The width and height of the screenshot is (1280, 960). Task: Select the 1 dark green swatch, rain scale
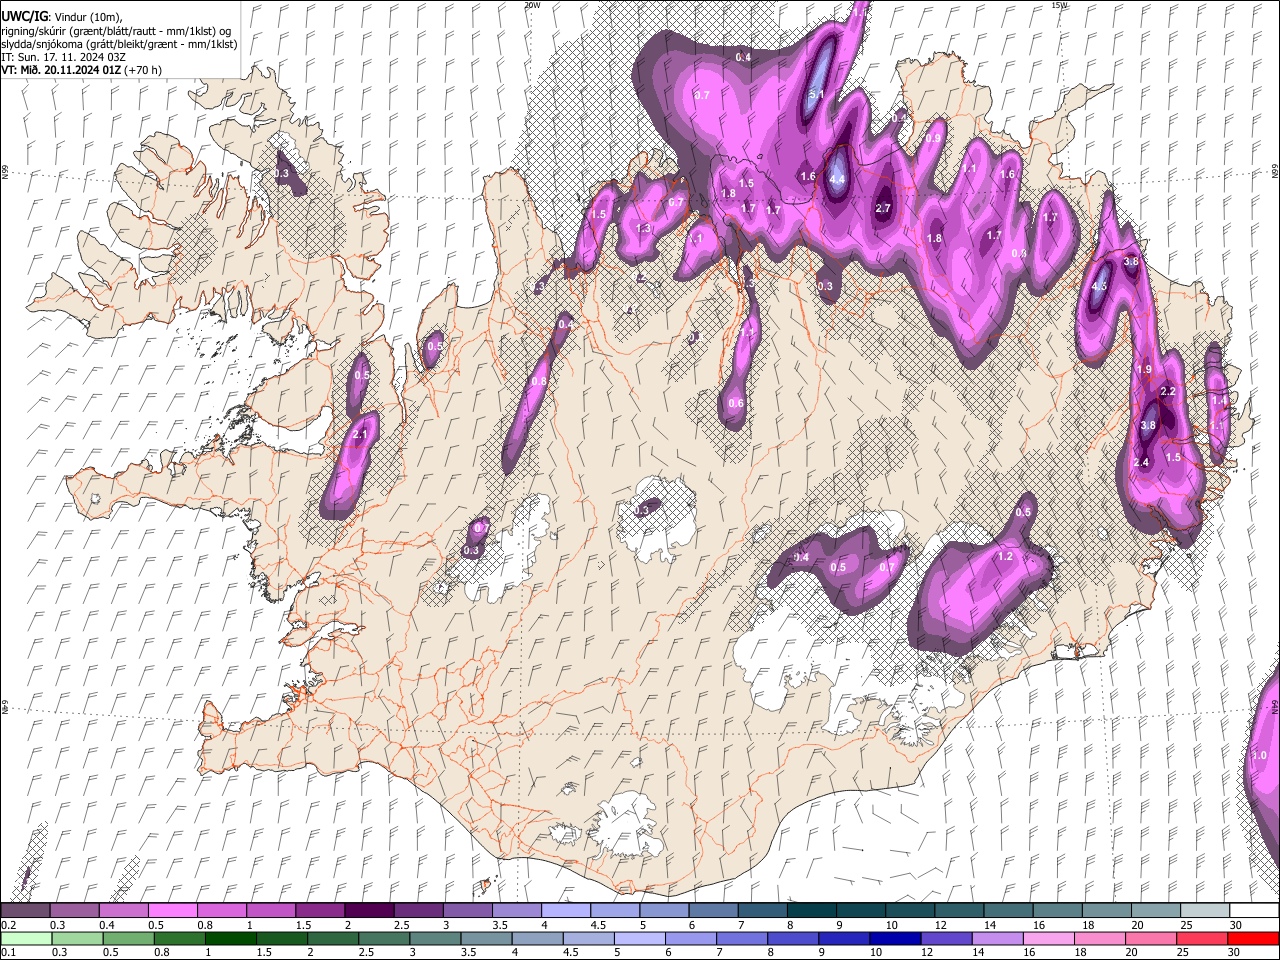[x=230, y=938]
